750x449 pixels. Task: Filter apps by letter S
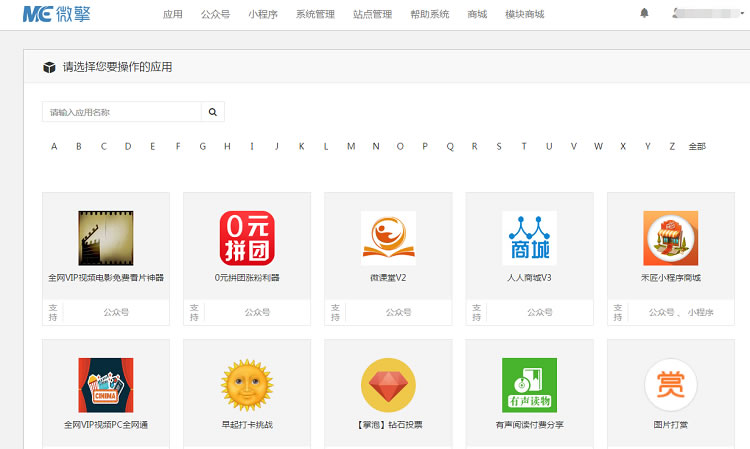point(499,146)
